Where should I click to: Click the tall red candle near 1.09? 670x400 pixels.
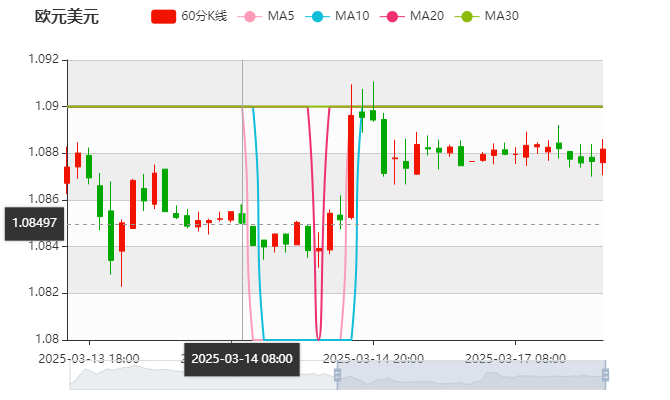click(351, 165)
